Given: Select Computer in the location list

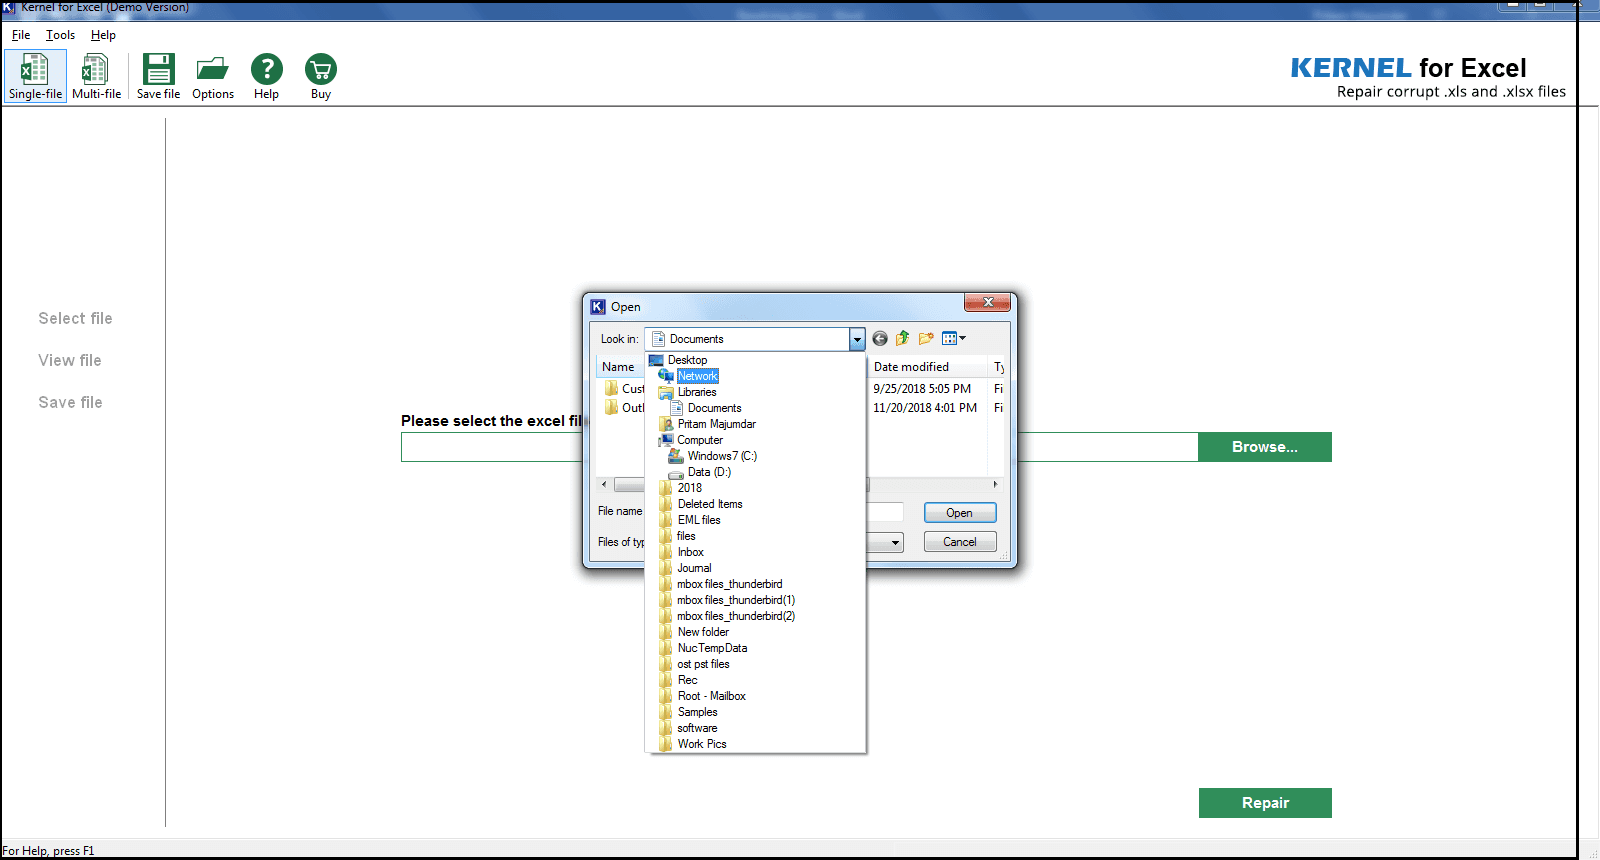Looking at the screenshot, I should tap(700, 440).
